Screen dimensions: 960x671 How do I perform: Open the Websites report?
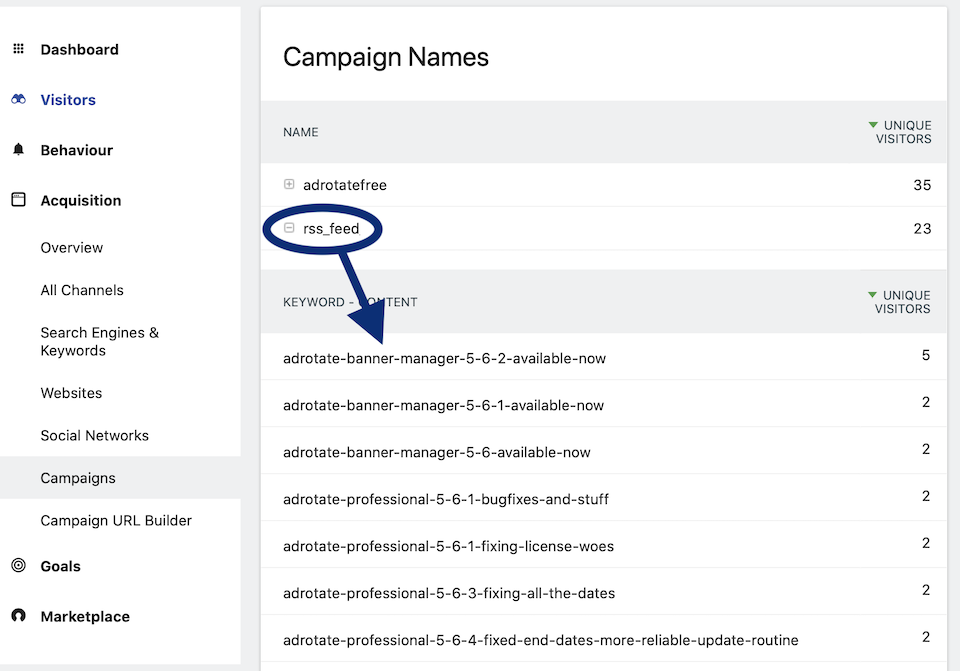tap(71, 392)
